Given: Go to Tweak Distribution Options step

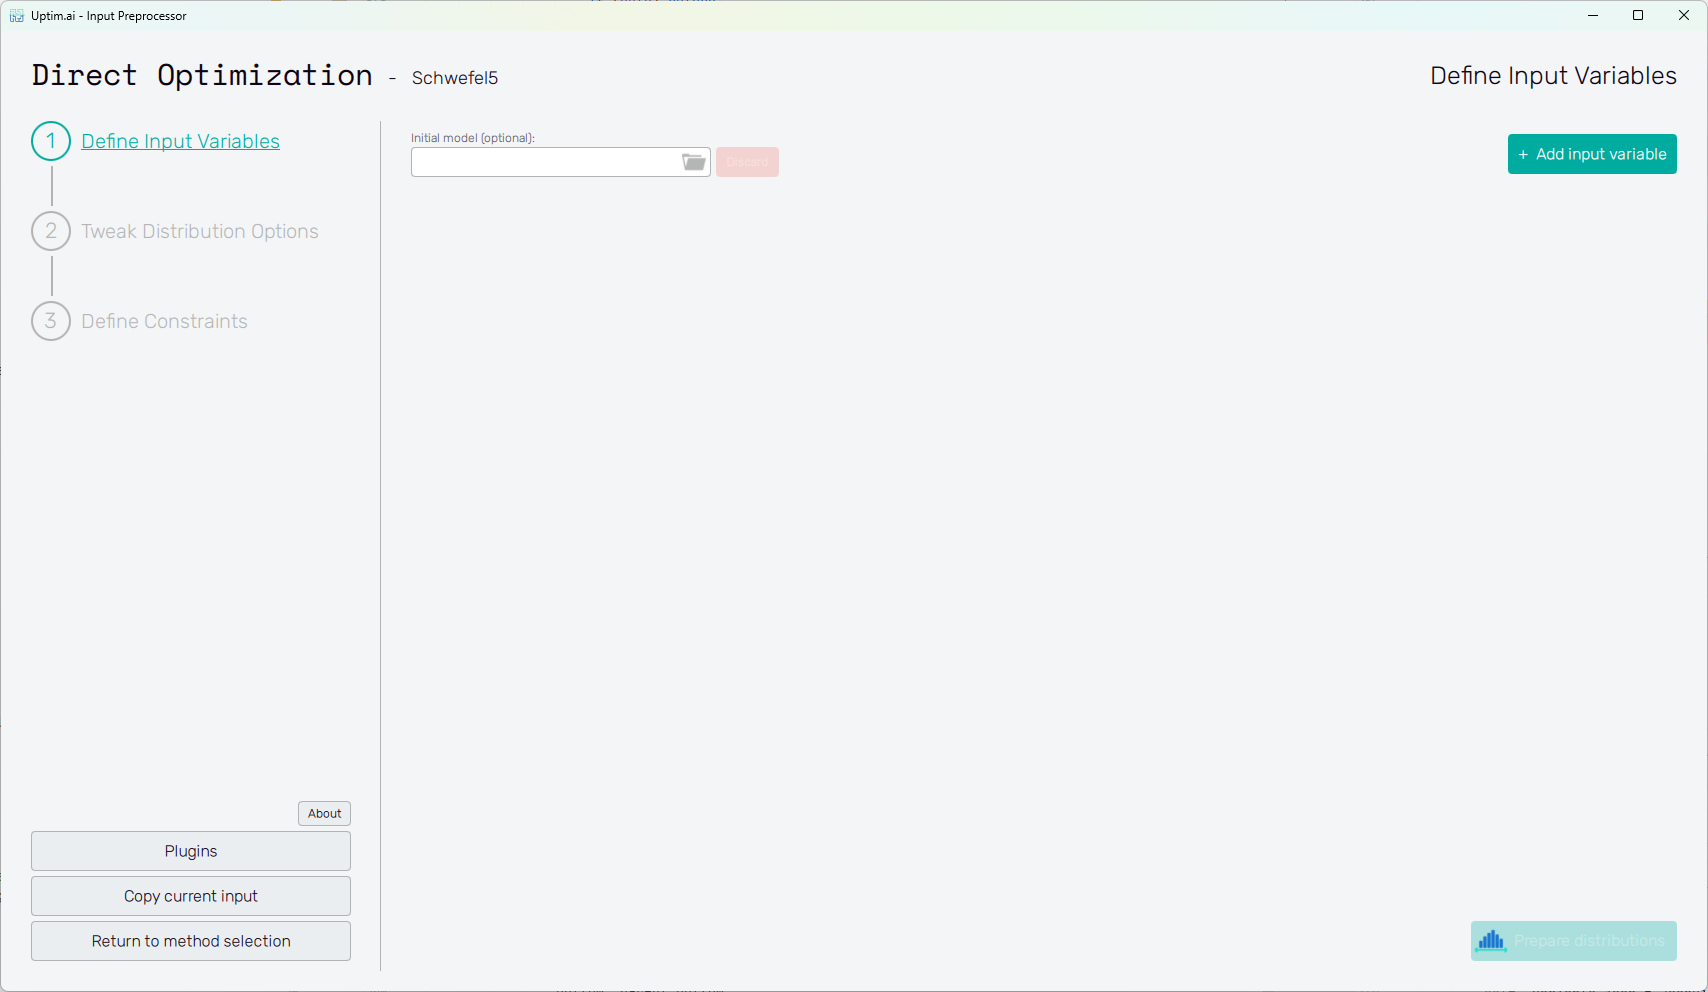Looking at the screenshot, I should [200, 231].
